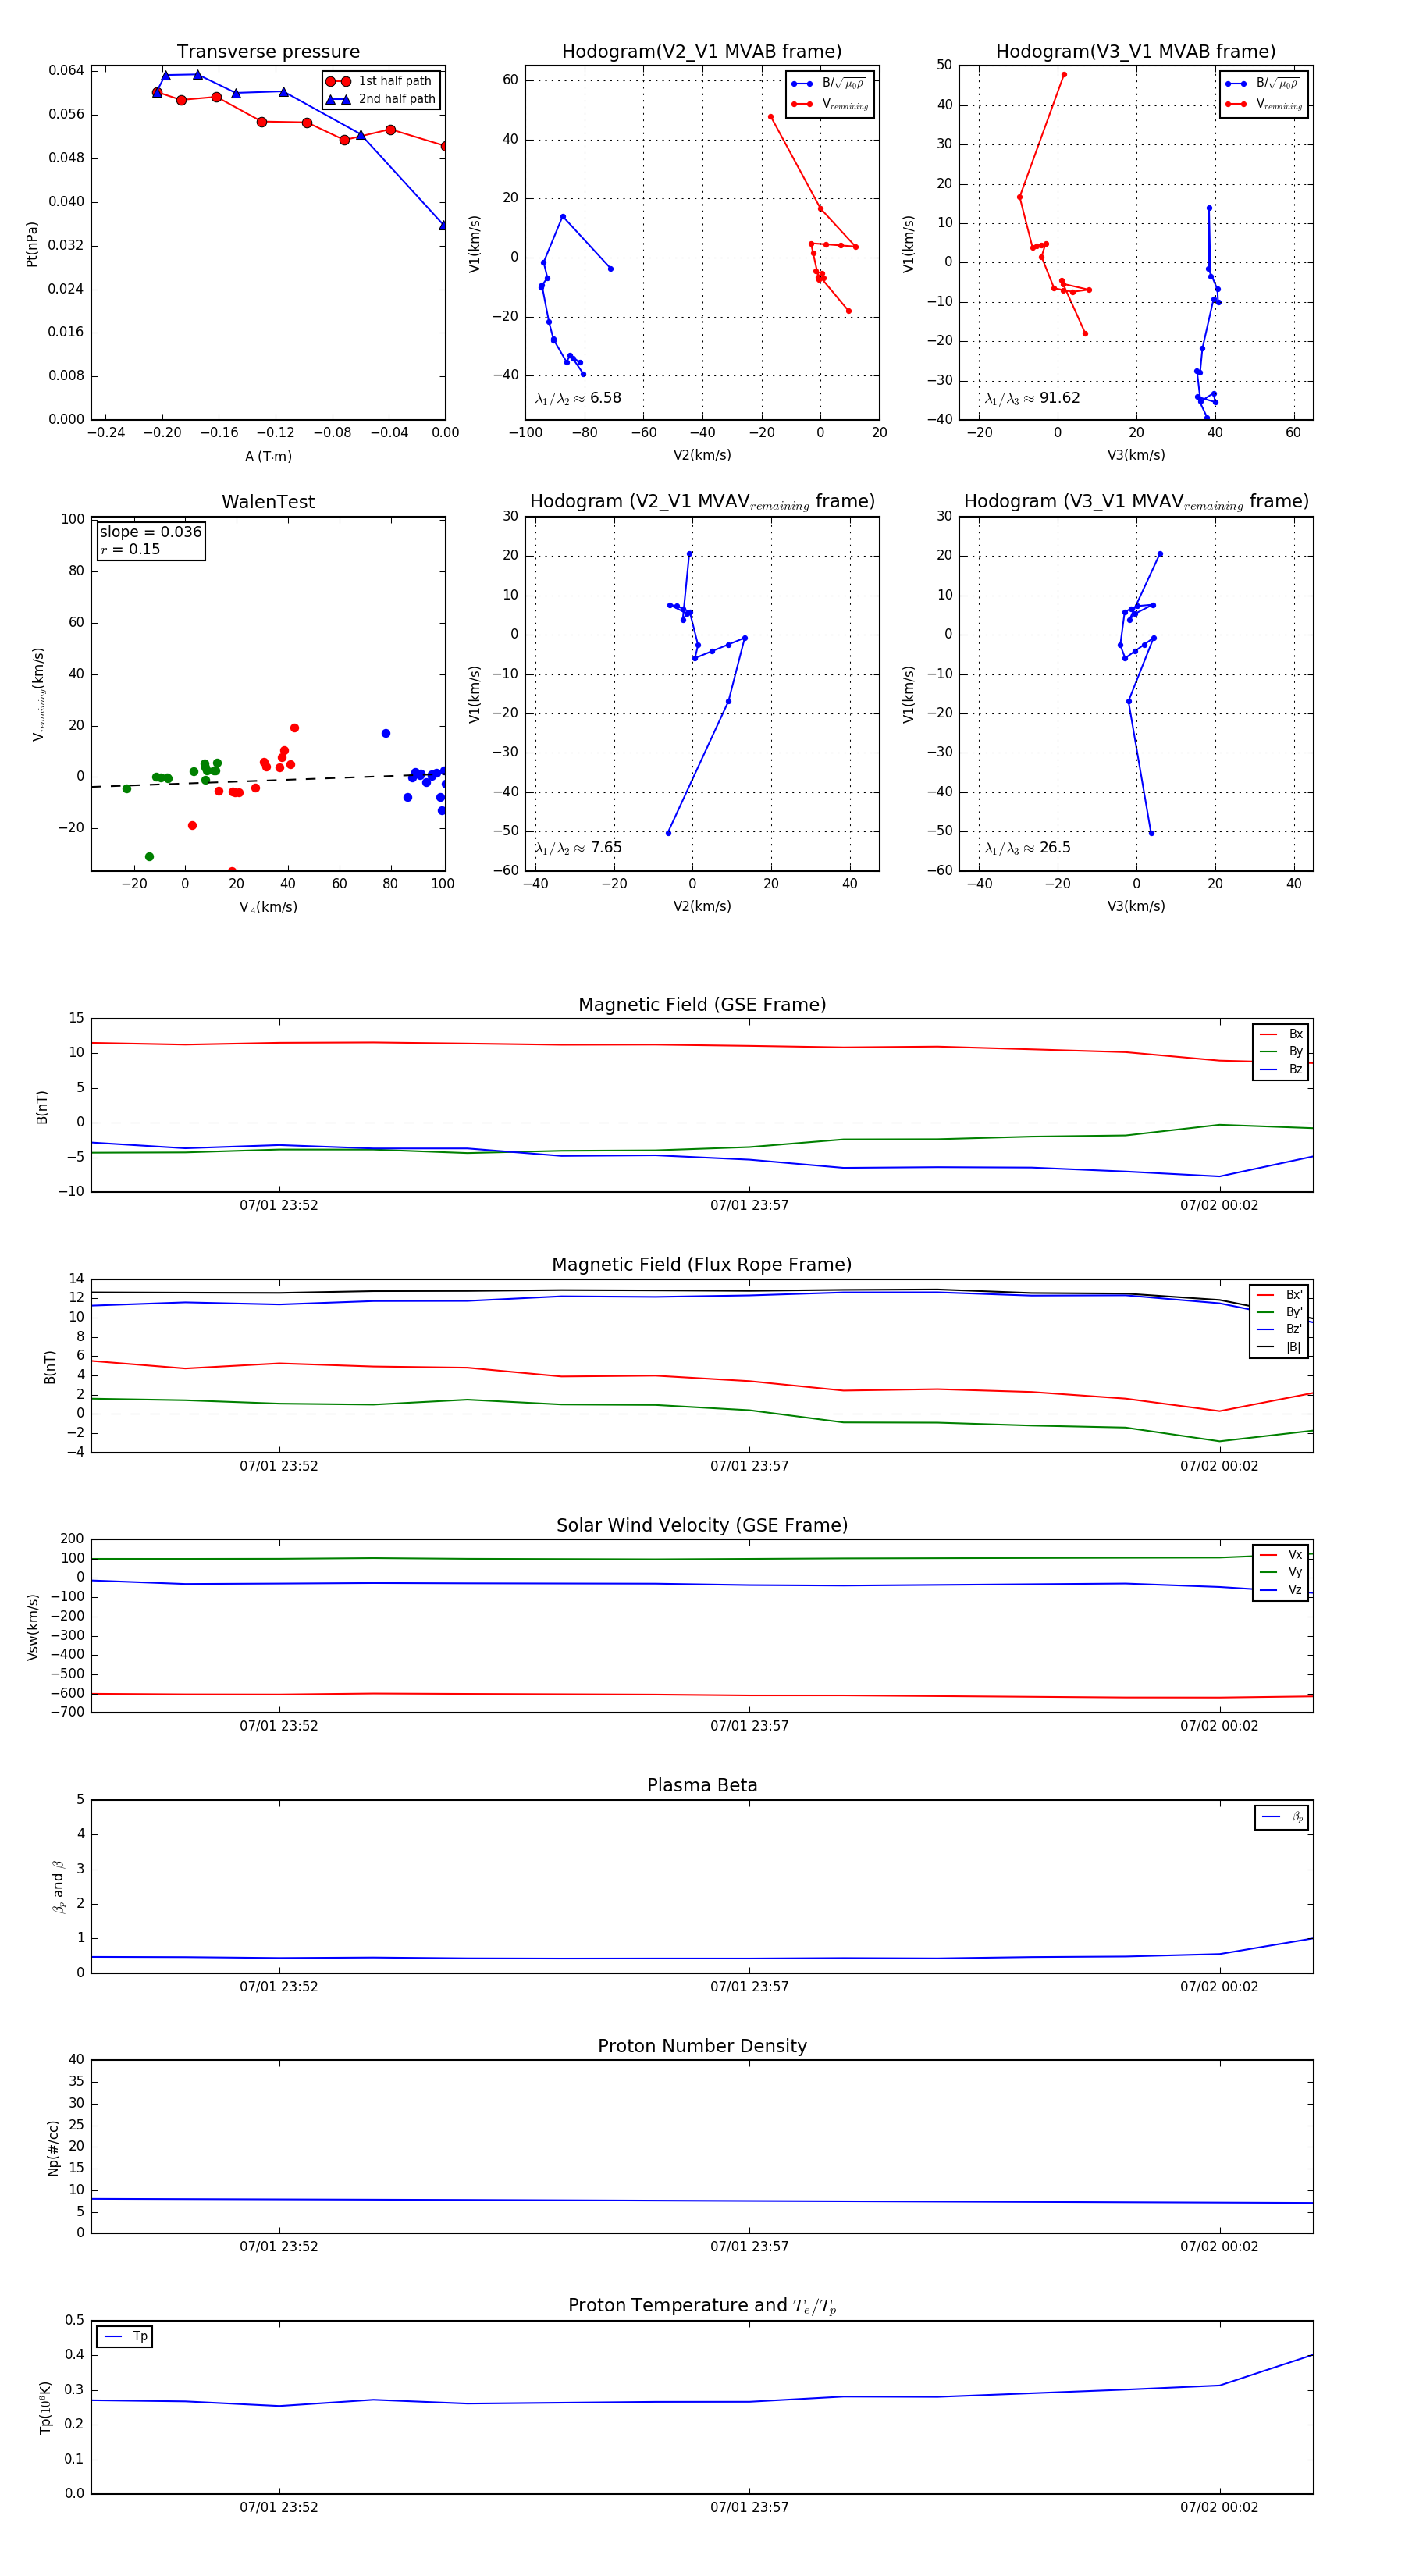This screenshot has width=1405, height=2576.
Task: Click the λ1/λ3 ≈ 26.5 annotation
Action: (1027, 848)
